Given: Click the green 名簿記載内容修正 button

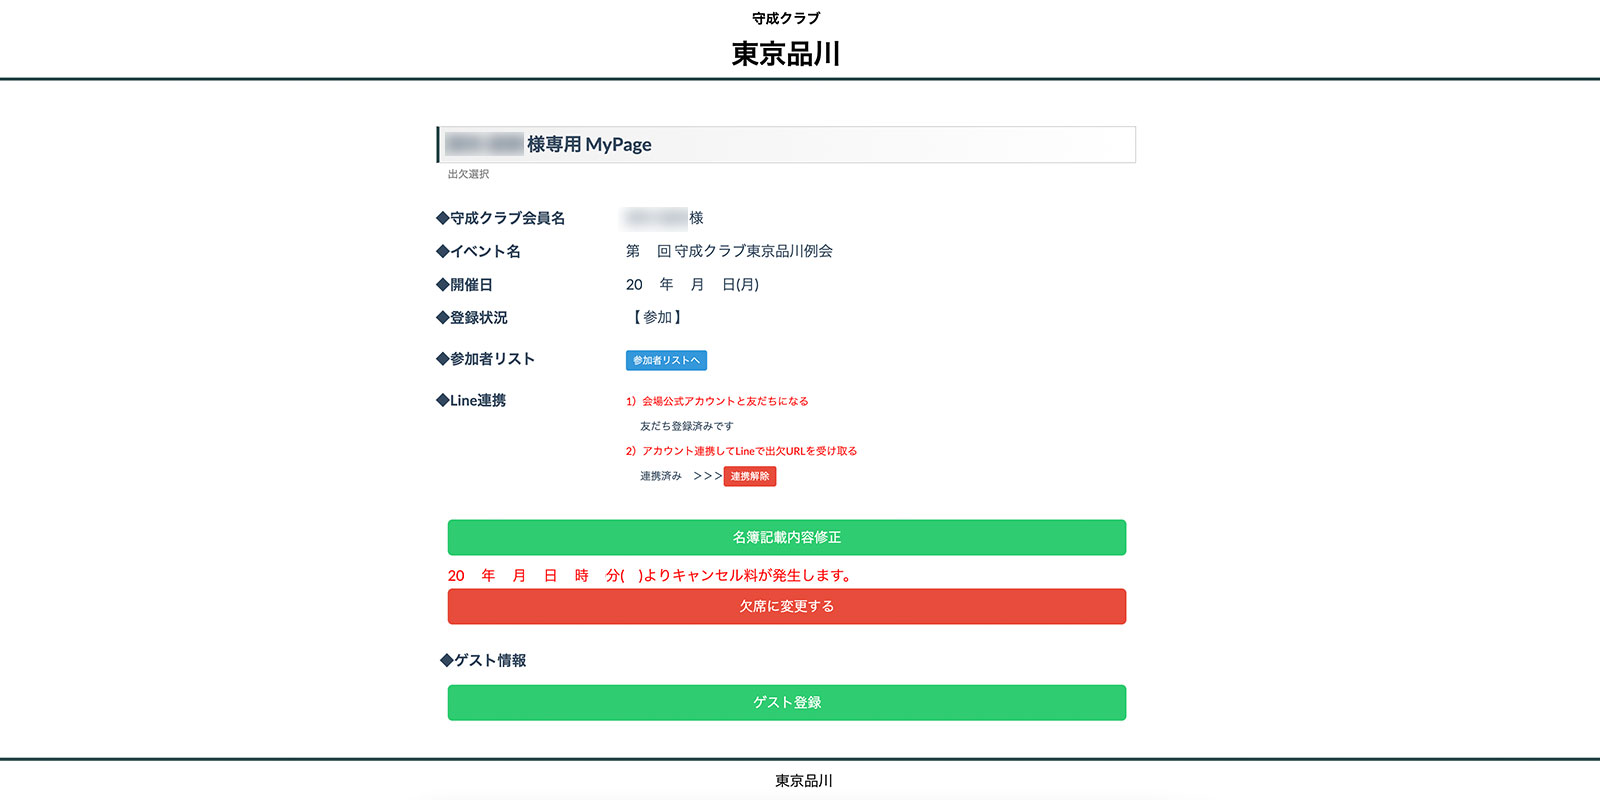Looking at the screenshot, I should pos(787,537).
